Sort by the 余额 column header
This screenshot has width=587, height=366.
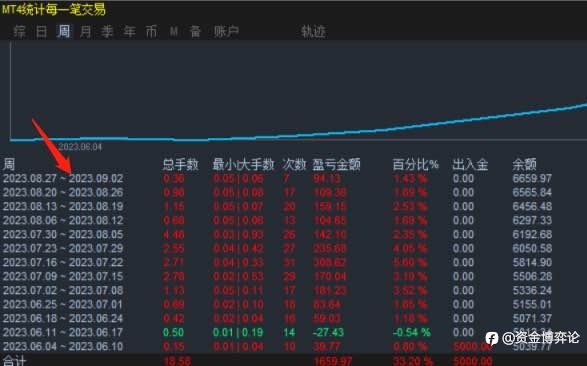pos(524,164)
